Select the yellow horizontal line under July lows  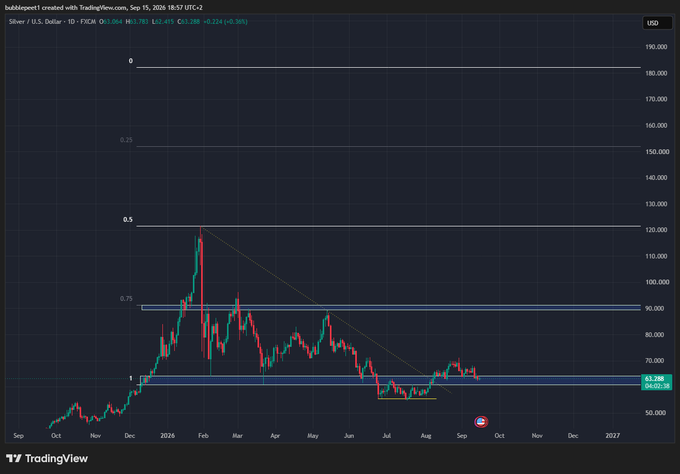coord(407,399)
